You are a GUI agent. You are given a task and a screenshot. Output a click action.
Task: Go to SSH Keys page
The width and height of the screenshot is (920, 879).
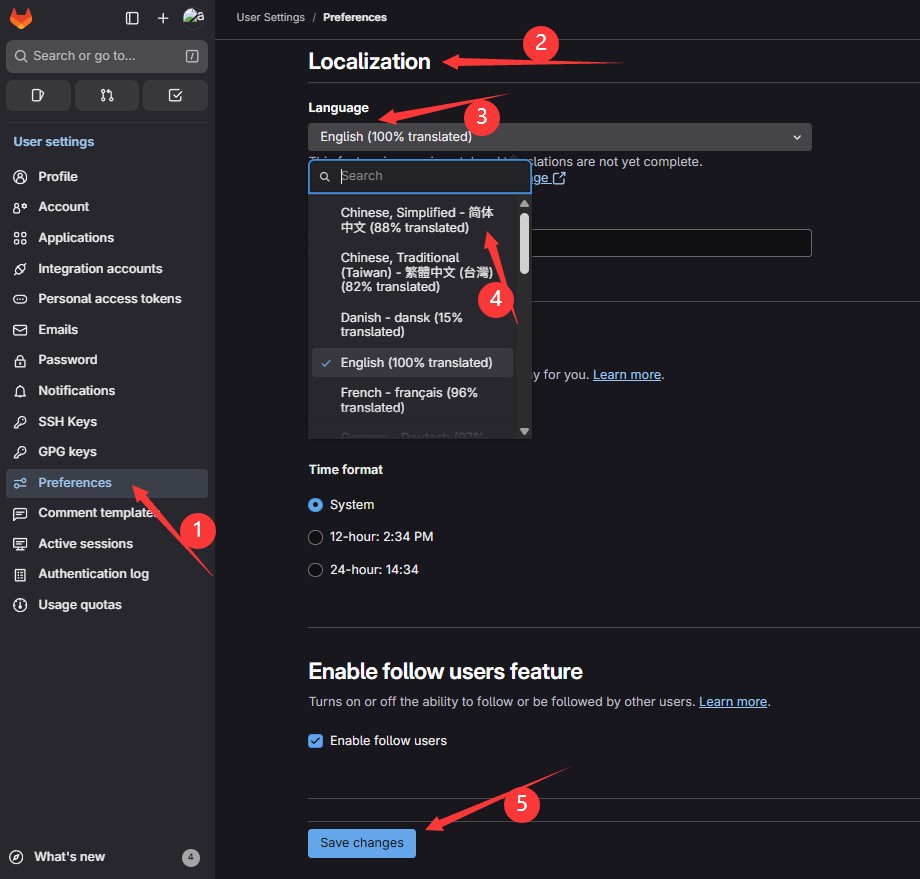click(107, 422)
